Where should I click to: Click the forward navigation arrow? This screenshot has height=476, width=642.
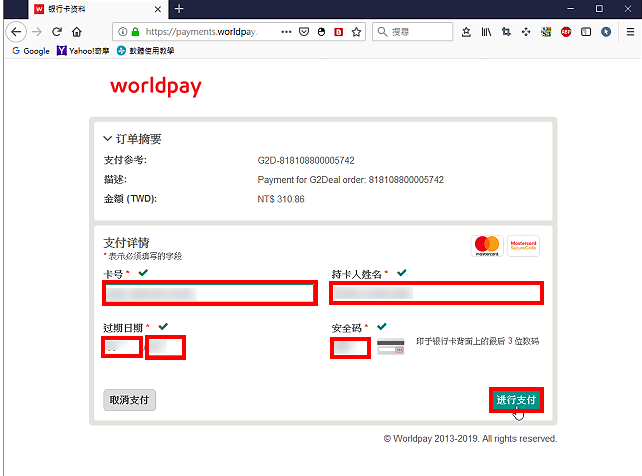coord(37,32)
